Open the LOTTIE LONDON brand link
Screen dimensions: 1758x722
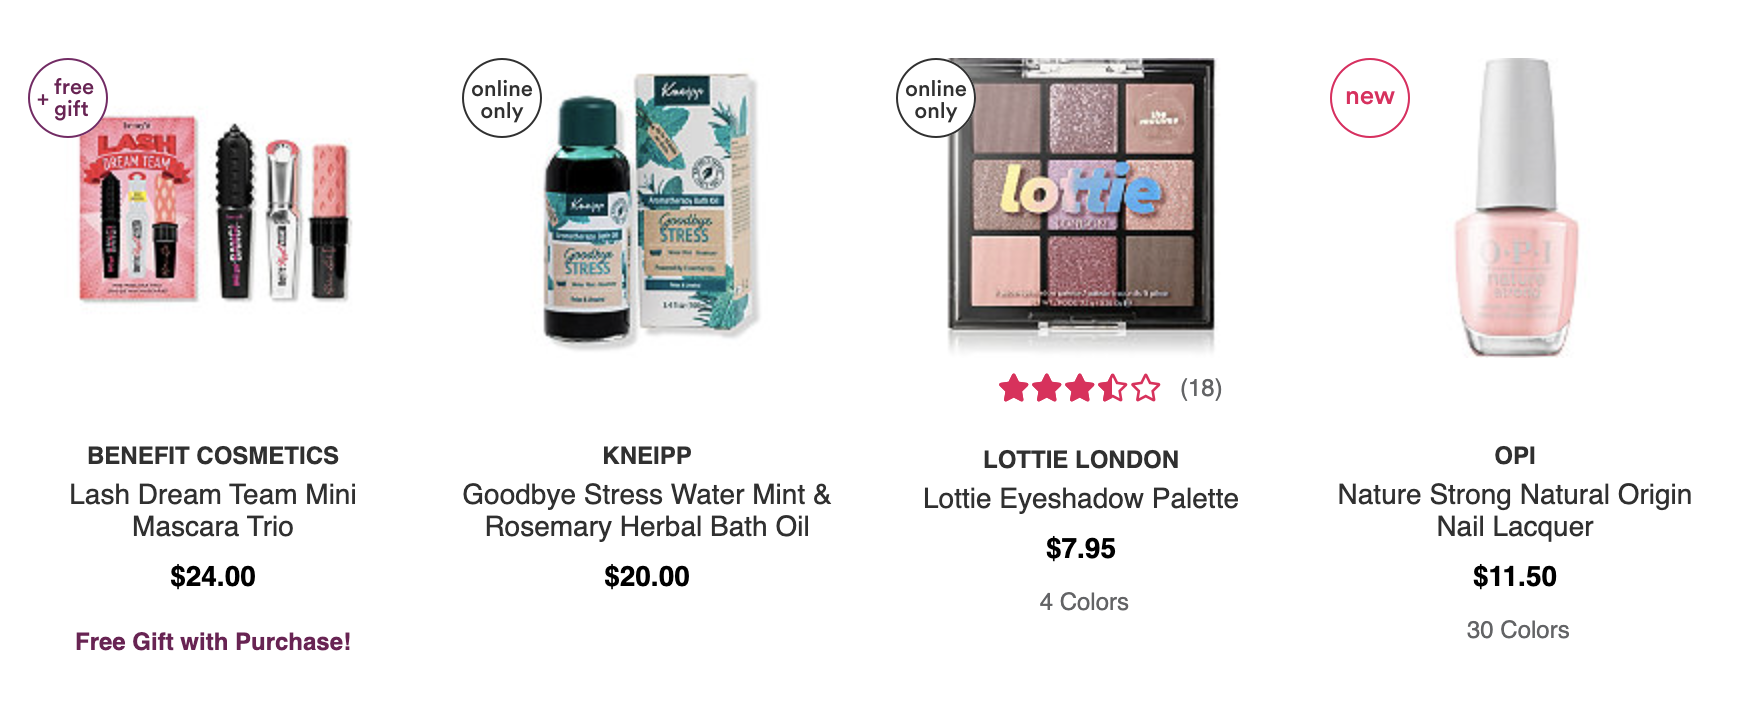click(x=1081, y=460)
